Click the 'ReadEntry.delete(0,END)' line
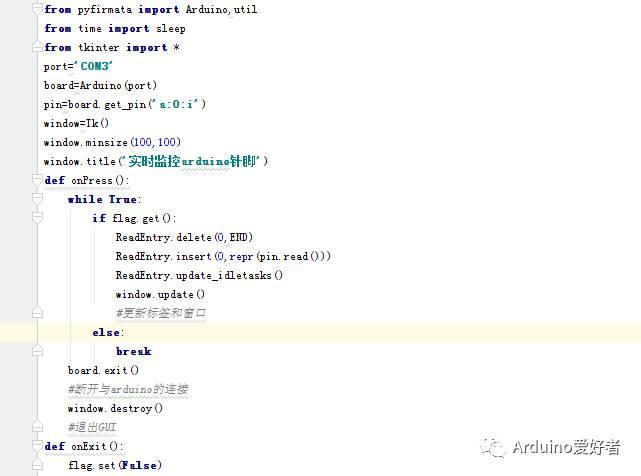The width and height of the screenshot is (641, 476). [184, 237]
